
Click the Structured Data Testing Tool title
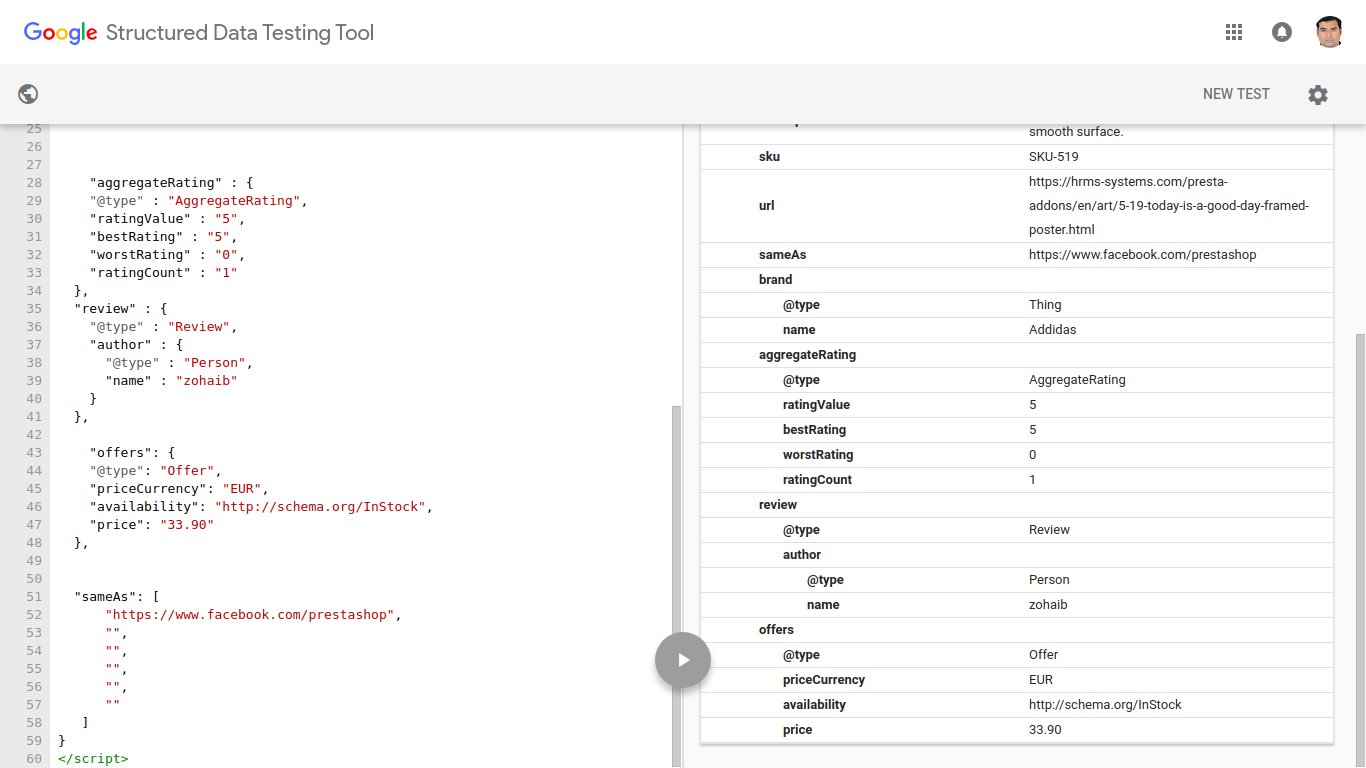pyautogui.click(x=240, y=33)
